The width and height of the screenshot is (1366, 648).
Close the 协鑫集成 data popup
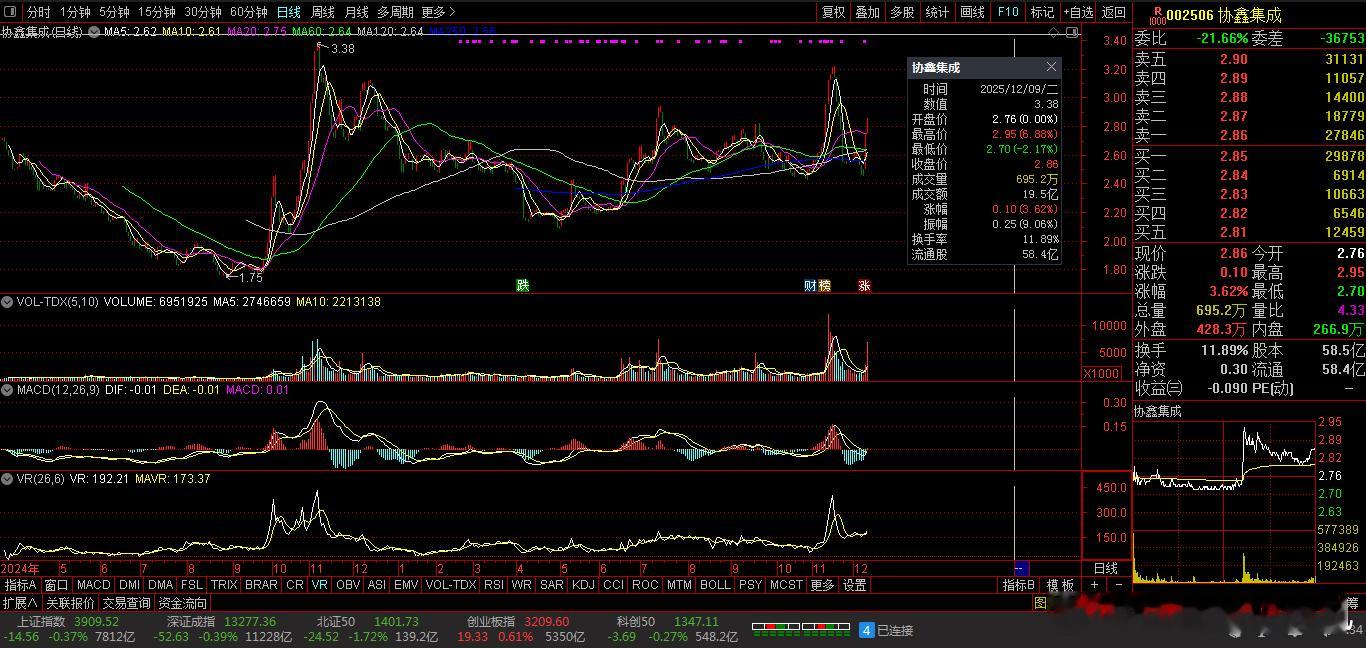1051,67
